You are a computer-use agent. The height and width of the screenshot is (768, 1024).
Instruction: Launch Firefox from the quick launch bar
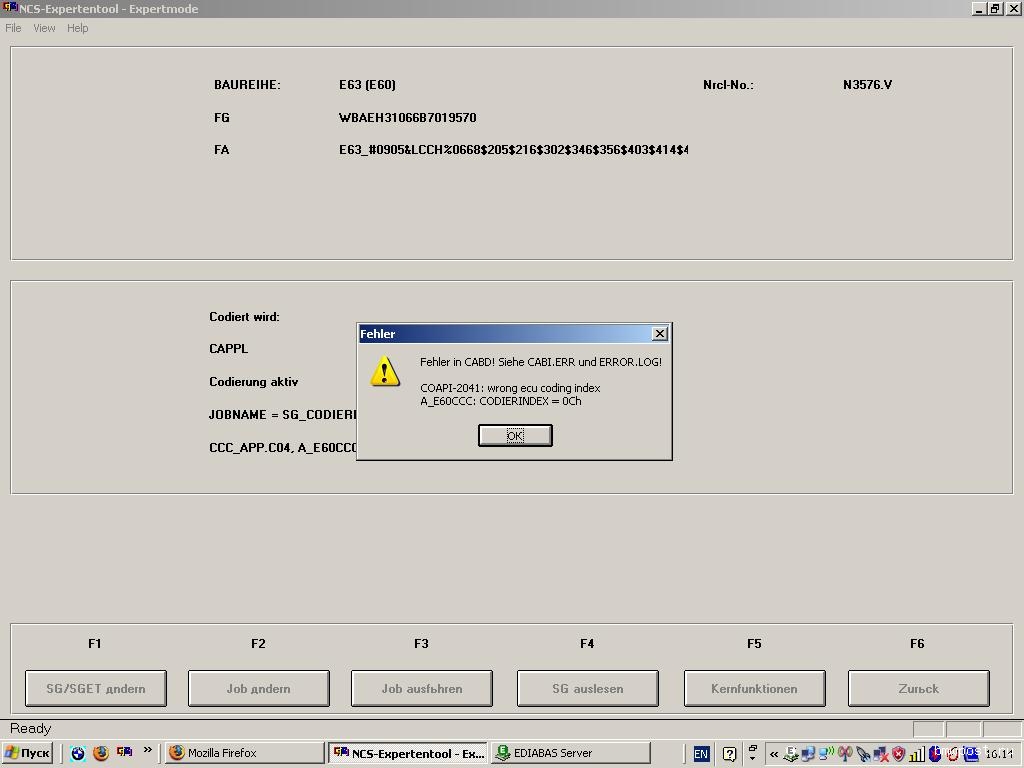pyautogui.click(x=101, y=753)
